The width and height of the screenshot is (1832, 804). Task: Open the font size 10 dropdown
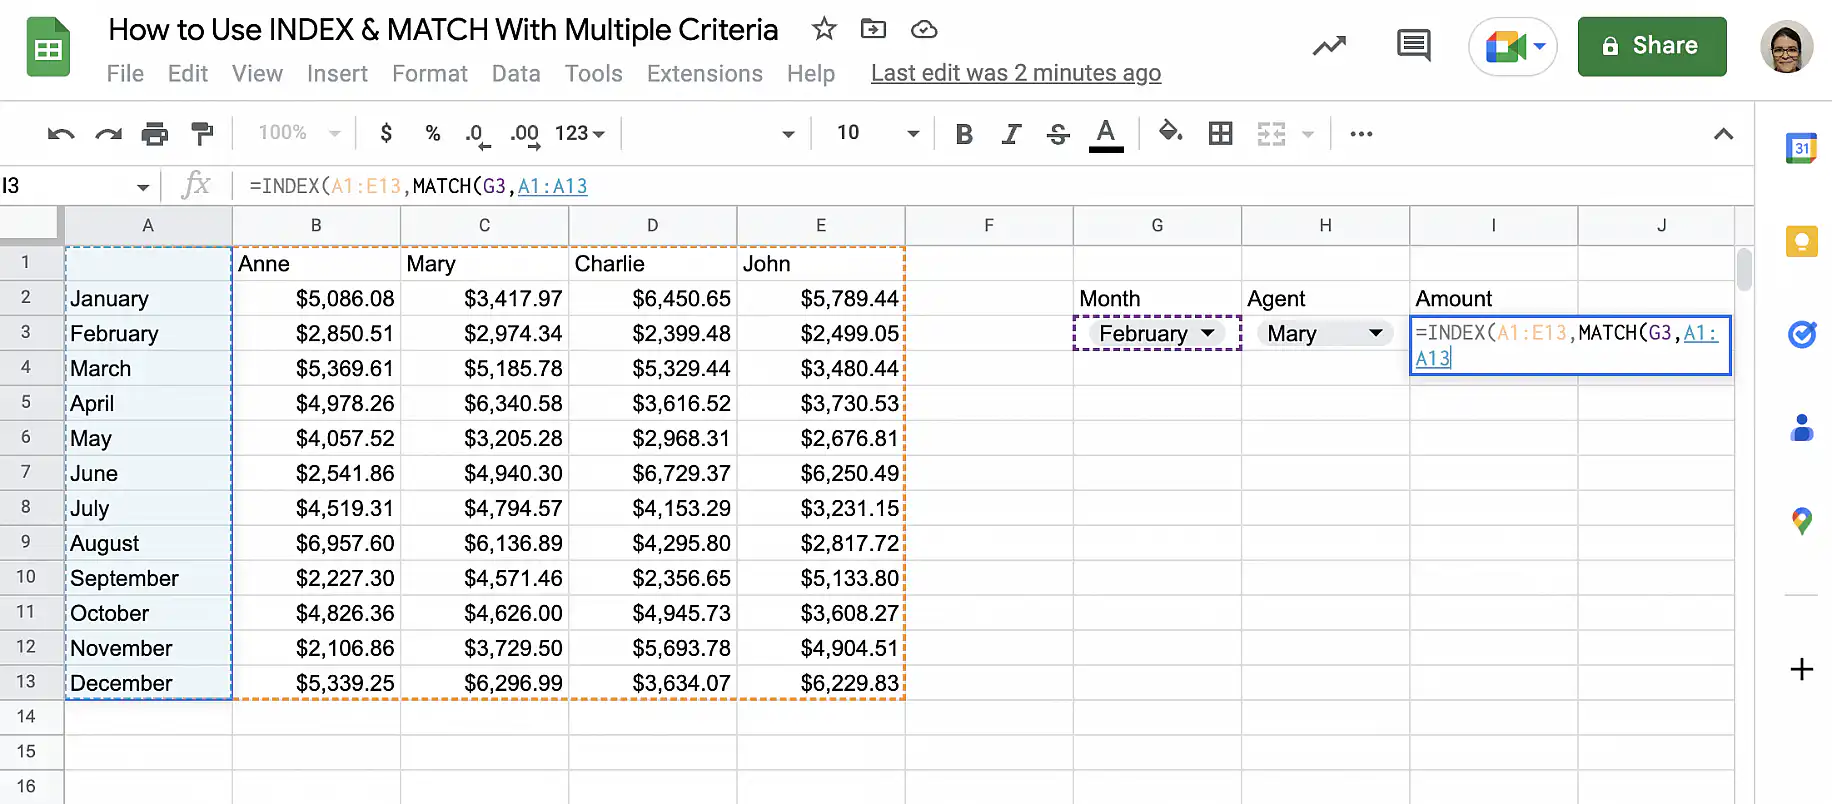pos(878,133)
